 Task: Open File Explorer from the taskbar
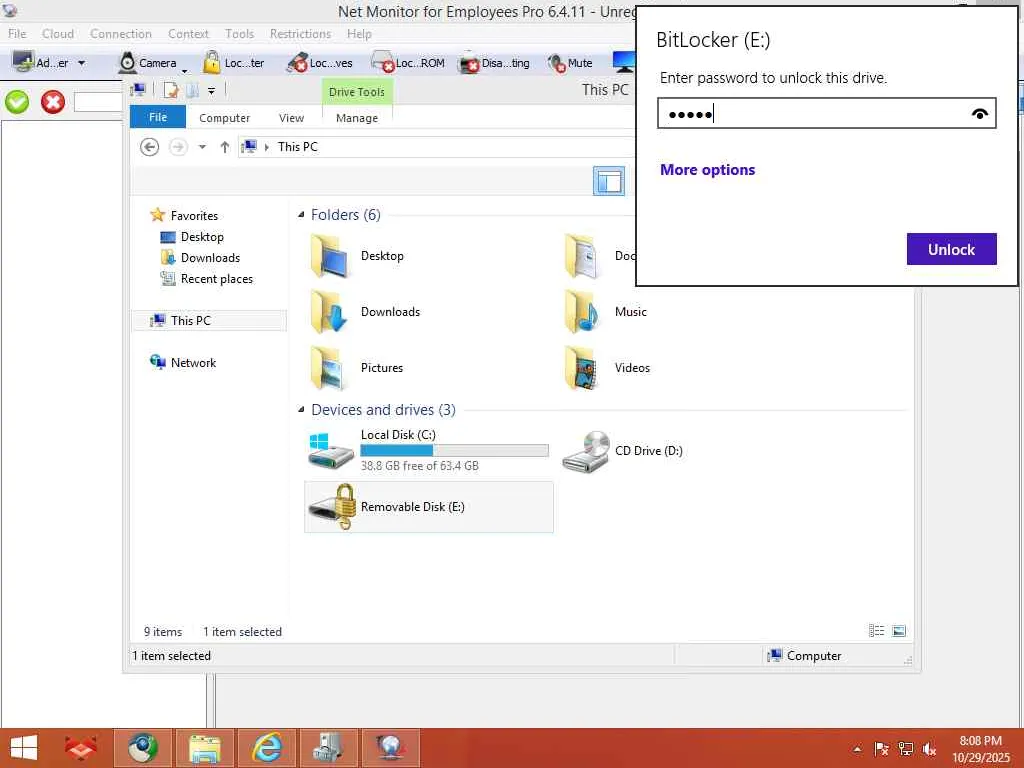[x=205, y=748]
